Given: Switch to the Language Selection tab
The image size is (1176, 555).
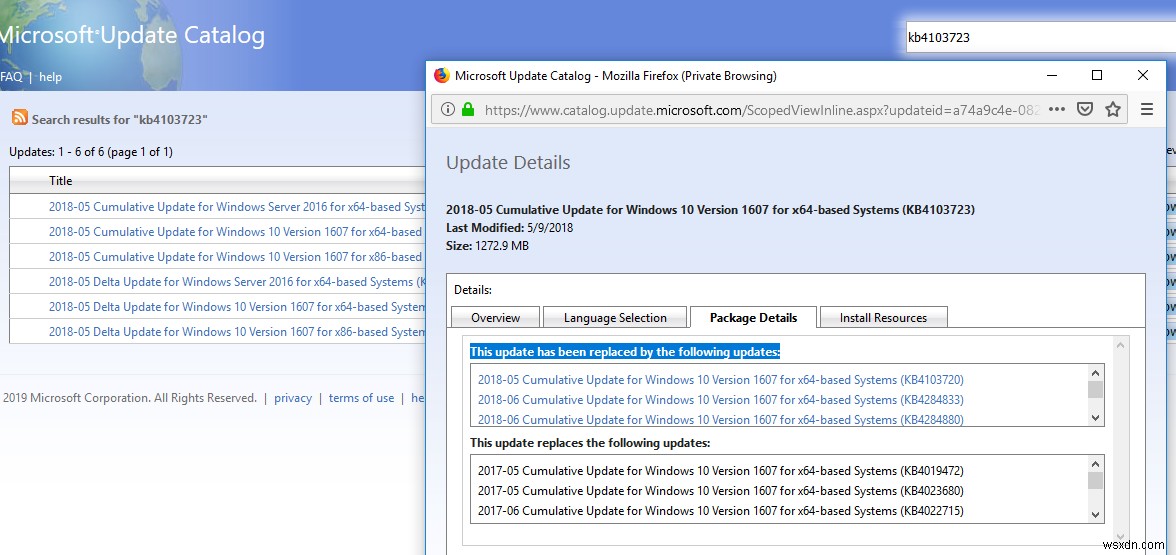Looking at the screenshot, I should click(615, 317).
